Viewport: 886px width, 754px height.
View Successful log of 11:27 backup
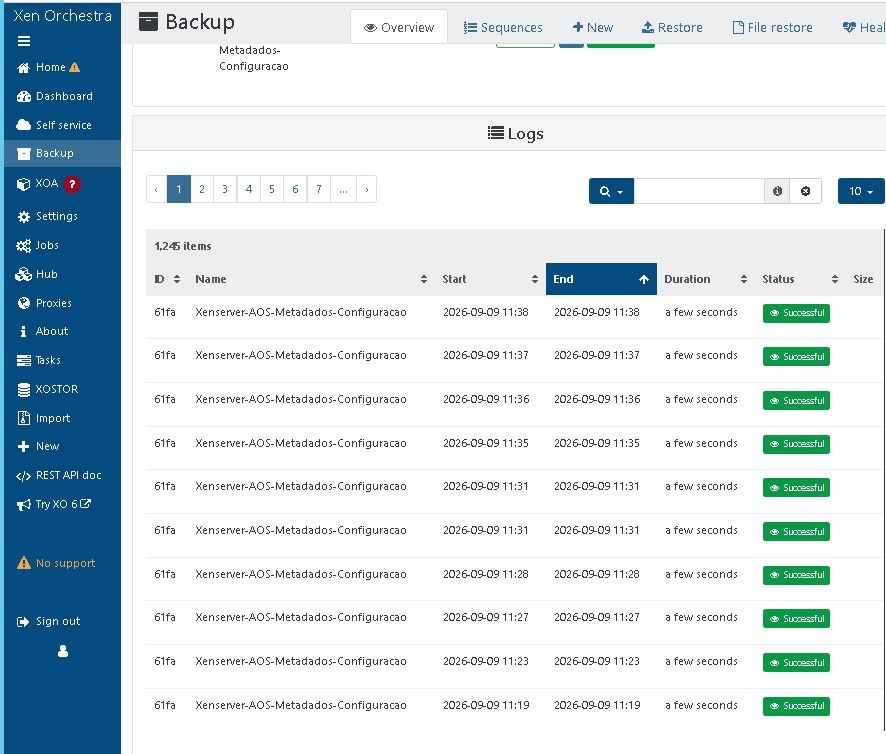pos(796,619)
